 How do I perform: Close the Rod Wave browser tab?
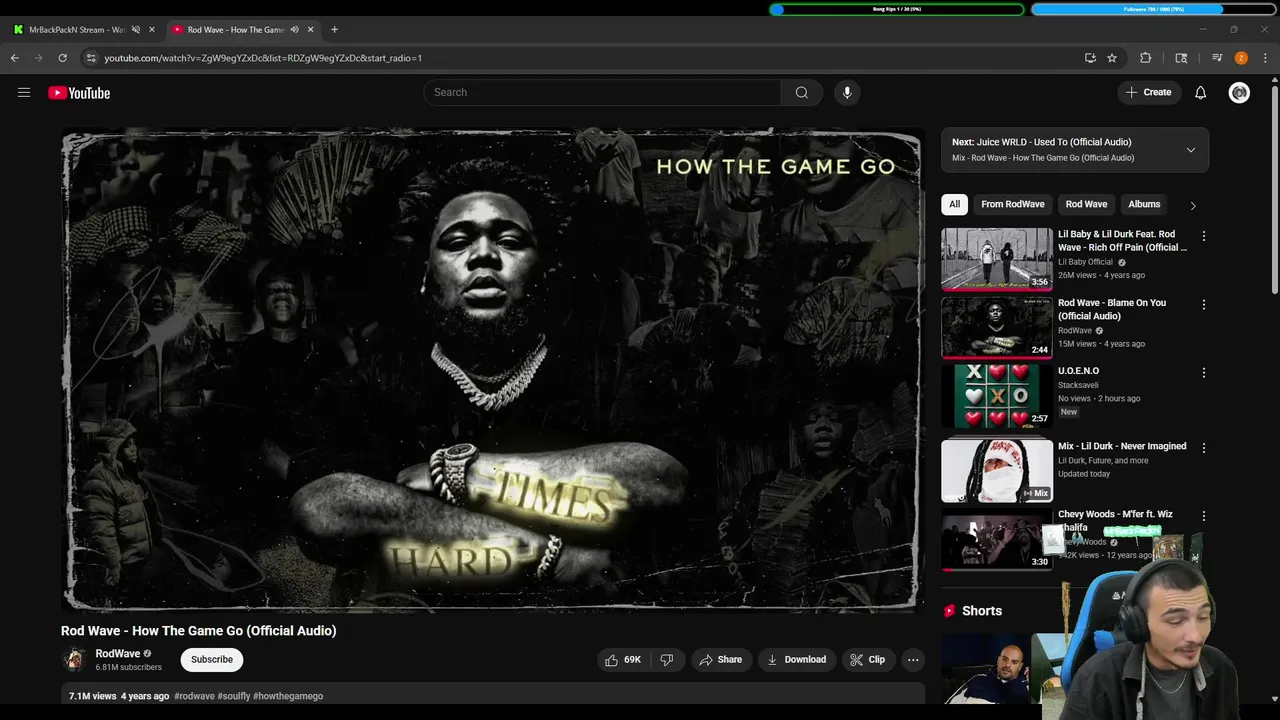click(310, 30)
